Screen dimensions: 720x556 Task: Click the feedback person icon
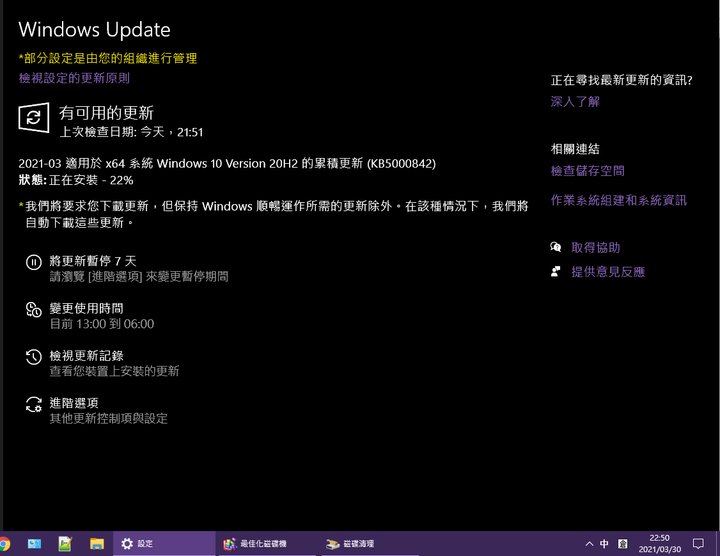pyautogui.click(x=556, y=272)
